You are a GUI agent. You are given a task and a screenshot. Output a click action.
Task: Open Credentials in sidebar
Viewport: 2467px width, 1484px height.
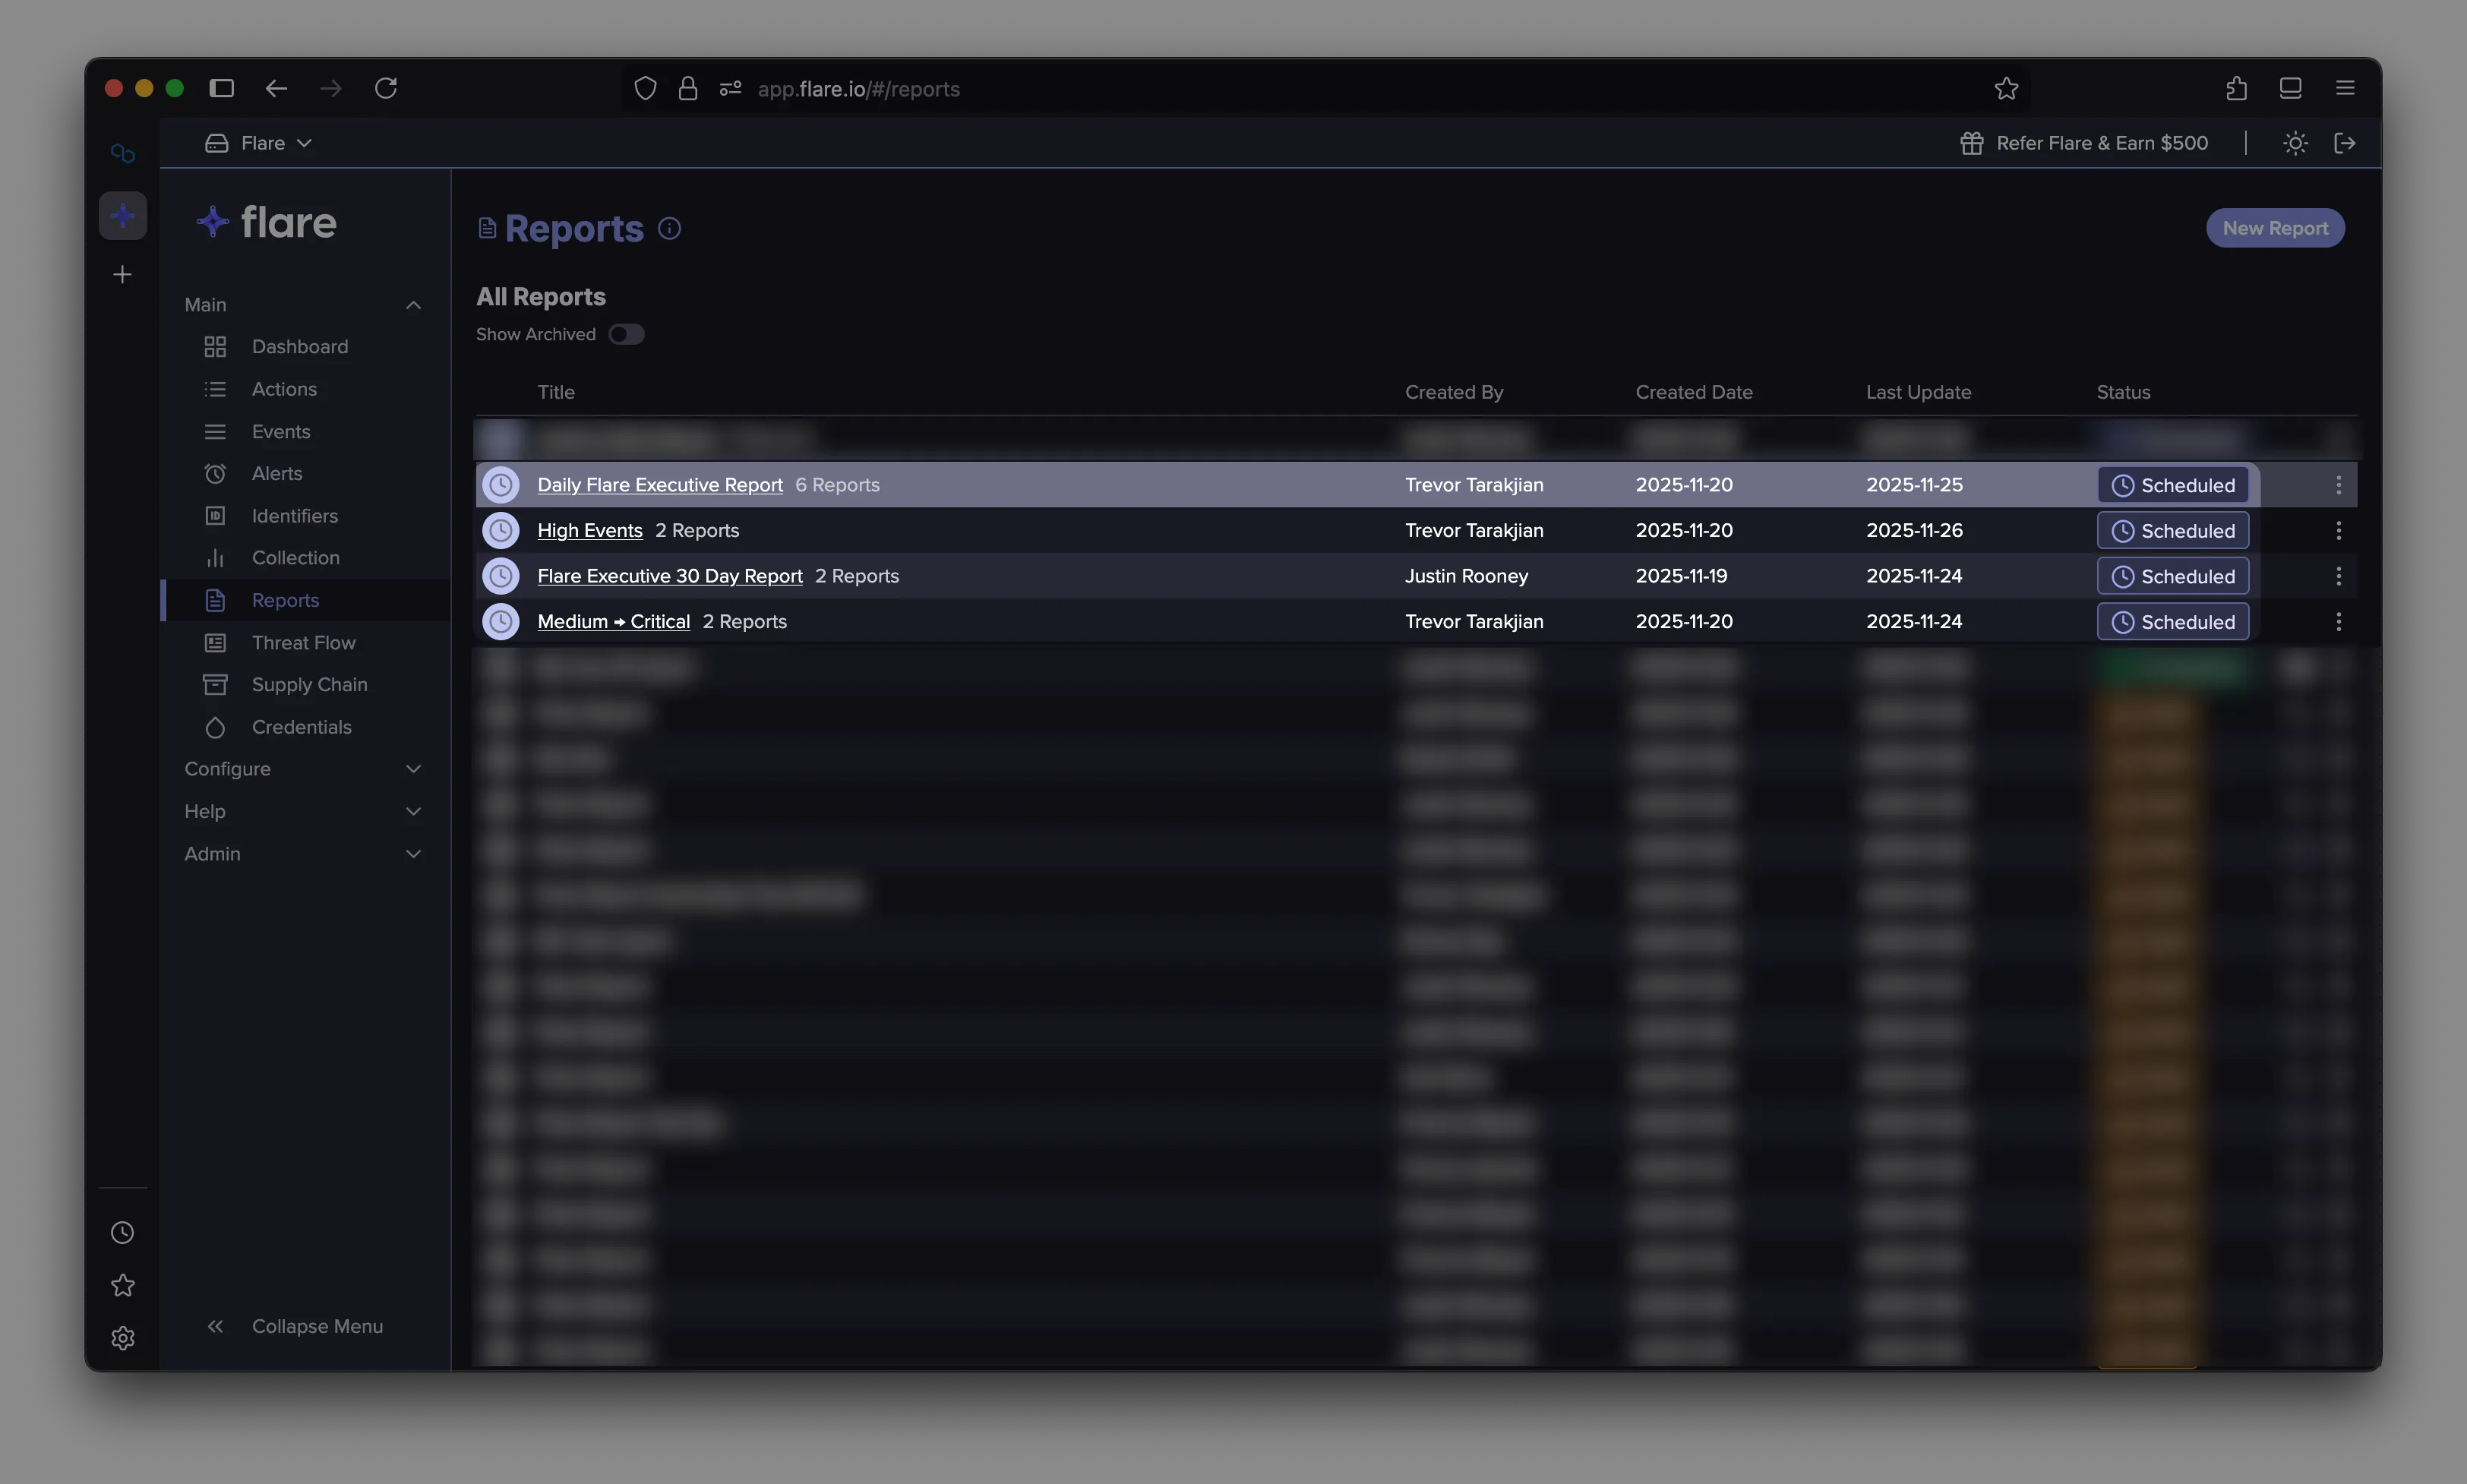301,727
